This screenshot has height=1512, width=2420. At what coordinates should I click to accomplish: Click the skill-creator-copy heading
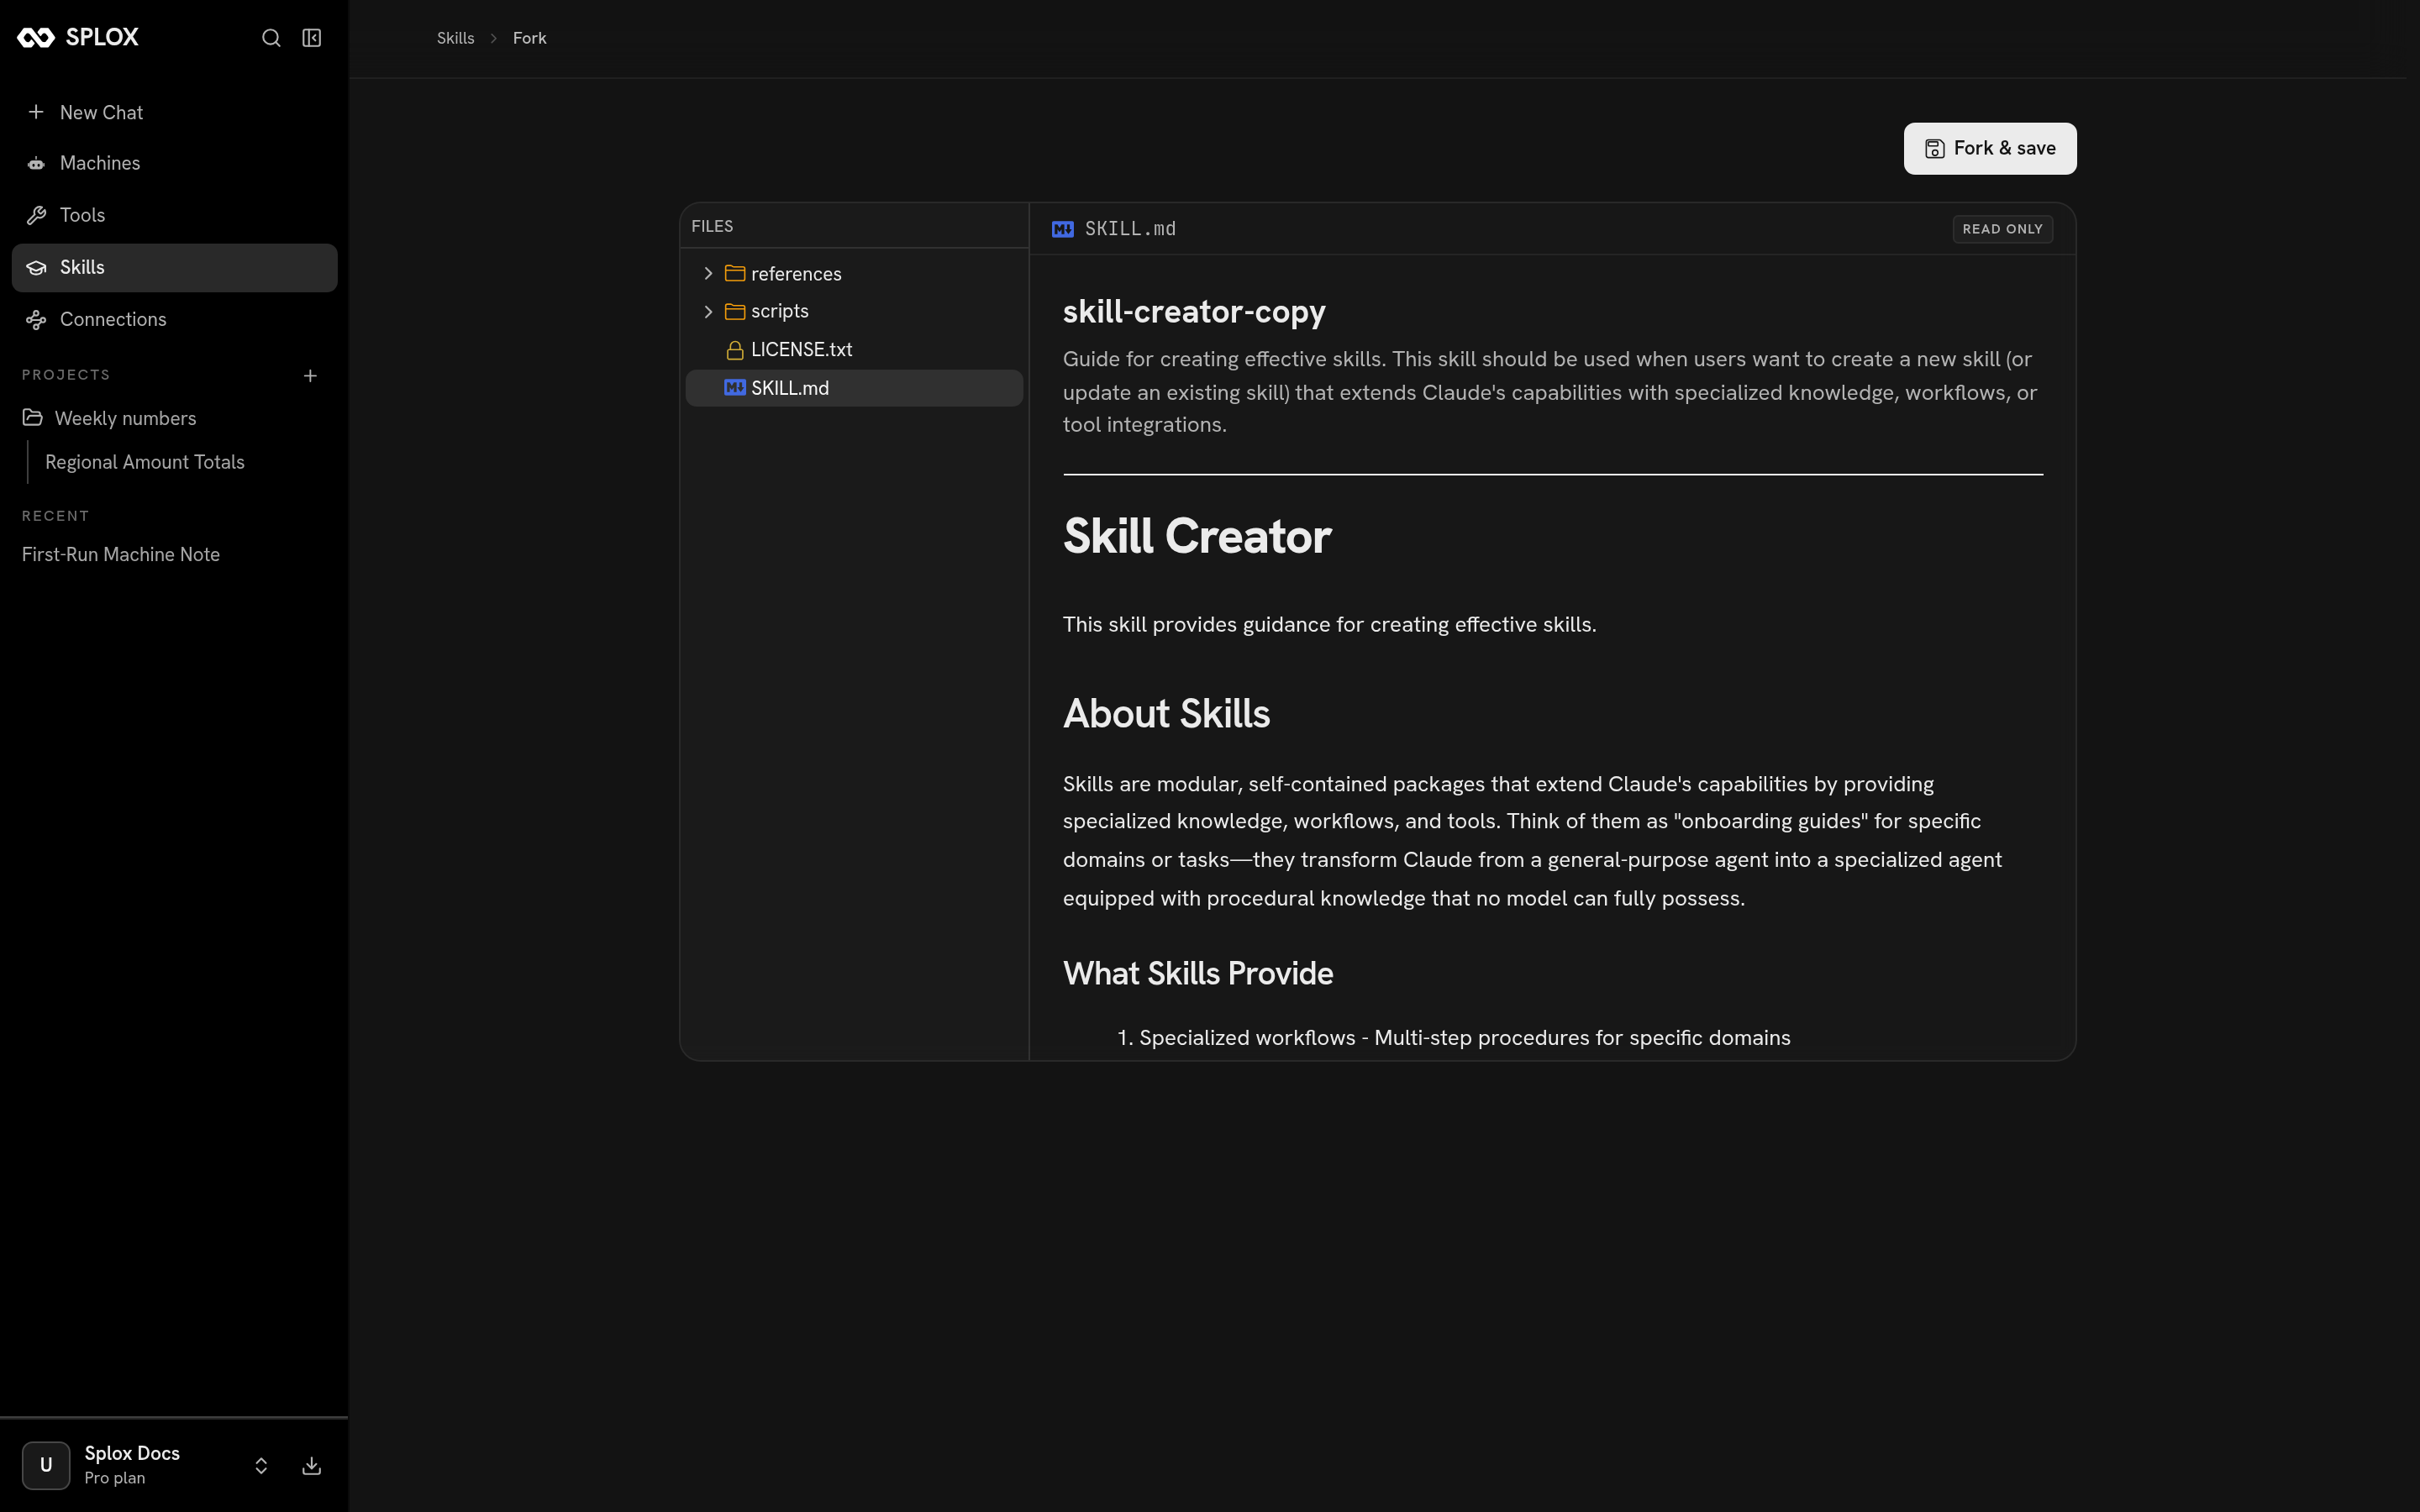pos(1194,311)
